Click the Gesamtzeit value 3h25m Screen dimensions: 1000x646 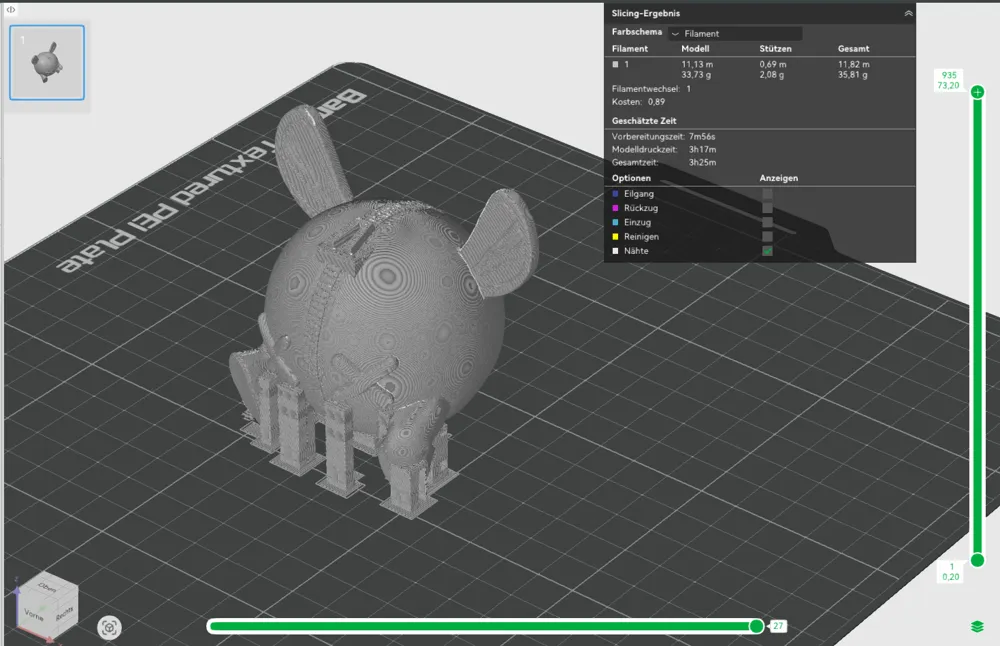coord(702,163)
